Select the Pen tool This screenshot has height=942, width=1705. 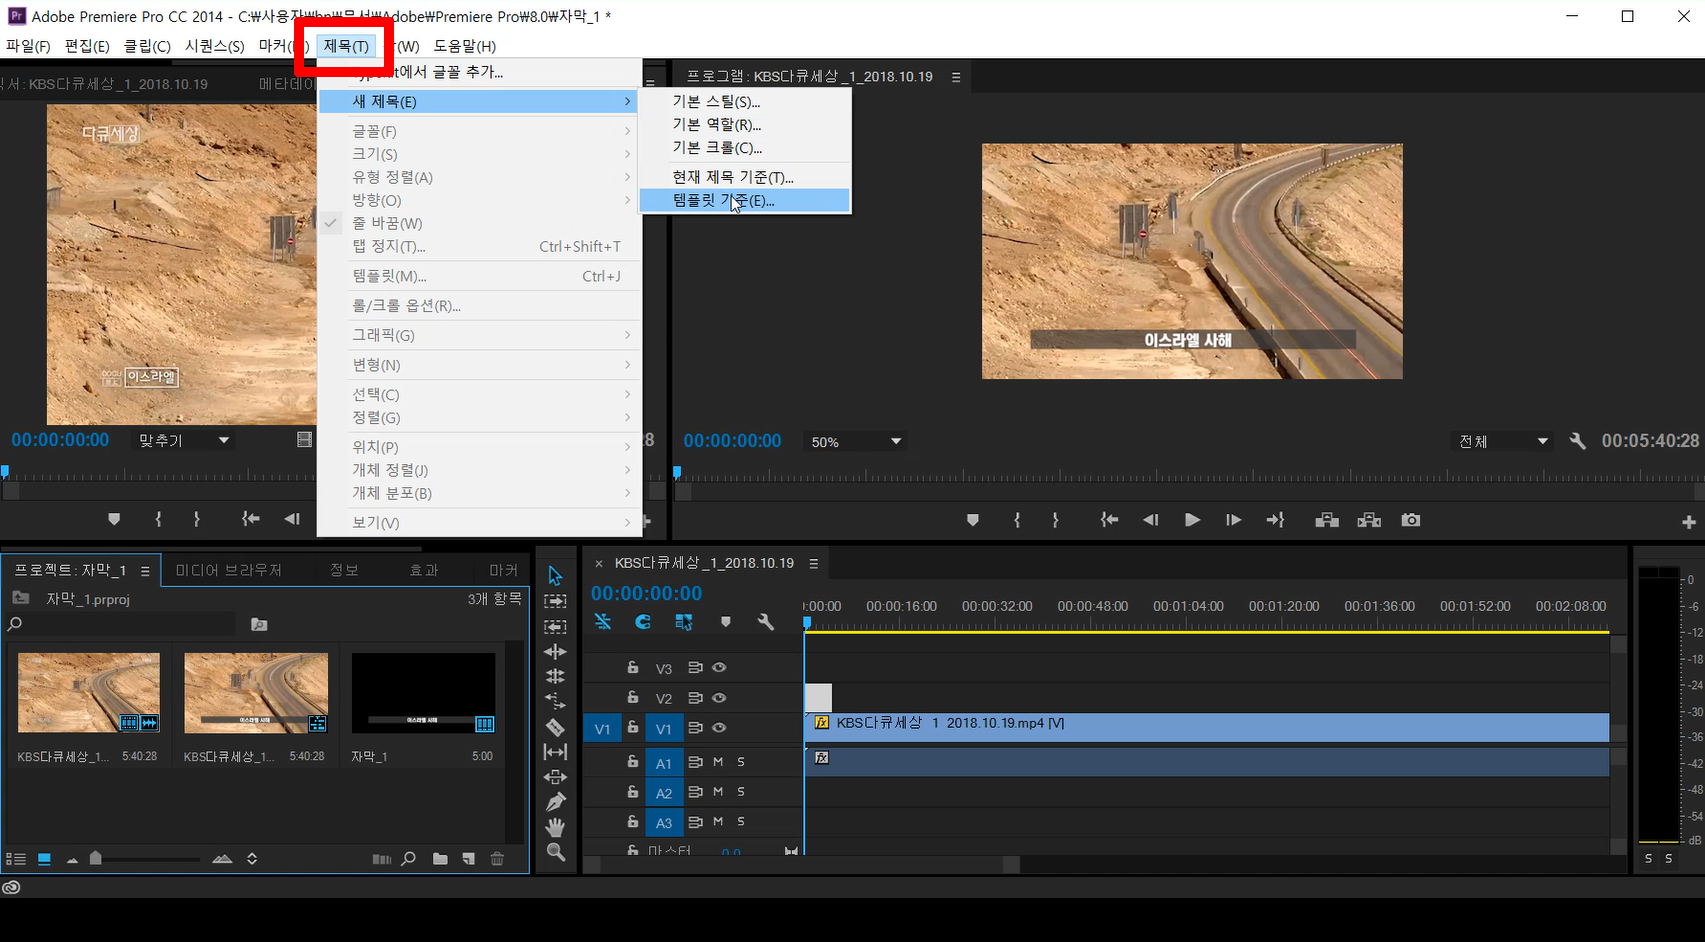555,802
